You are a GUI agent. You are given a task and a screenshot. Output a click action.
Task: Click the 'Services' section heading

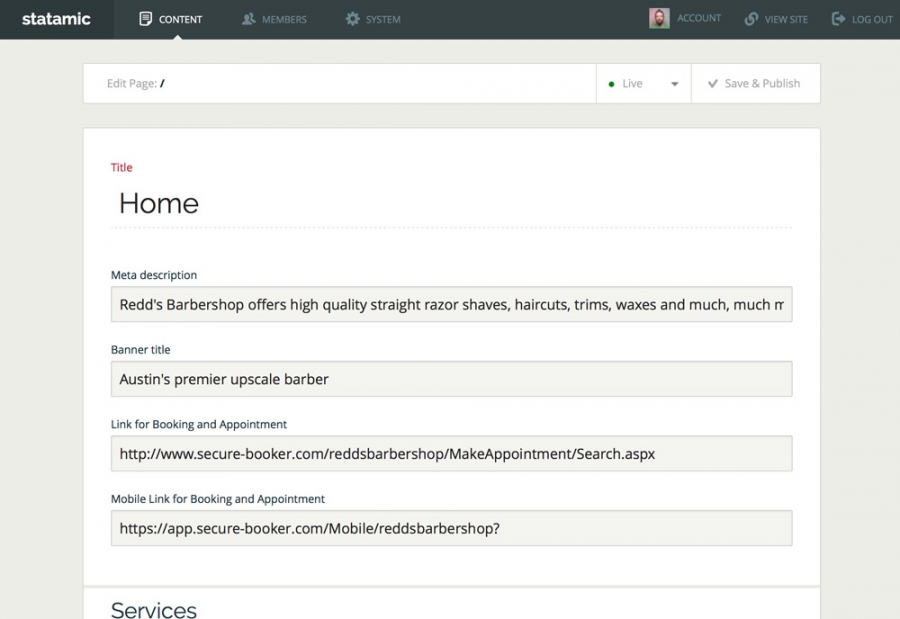pyautogui.click(x=154, y=610)
